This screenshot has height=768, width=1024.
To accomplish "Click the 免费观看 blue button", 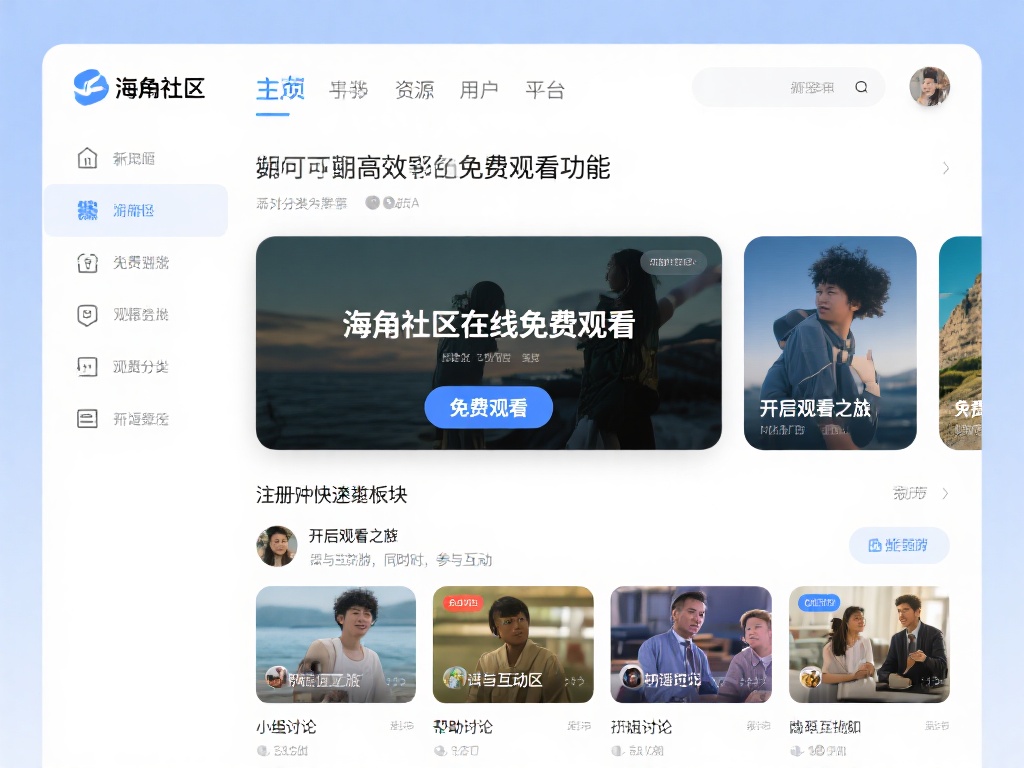I will point(488,408).
